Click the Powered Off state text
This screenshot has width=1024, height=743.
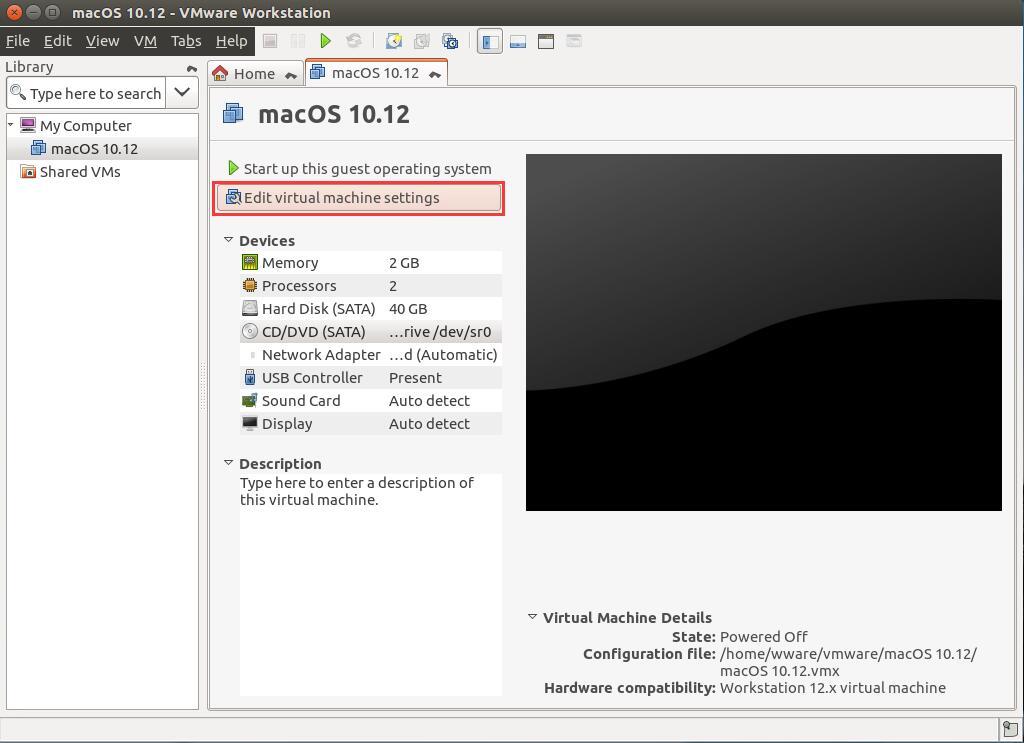[x=763, y=637]
